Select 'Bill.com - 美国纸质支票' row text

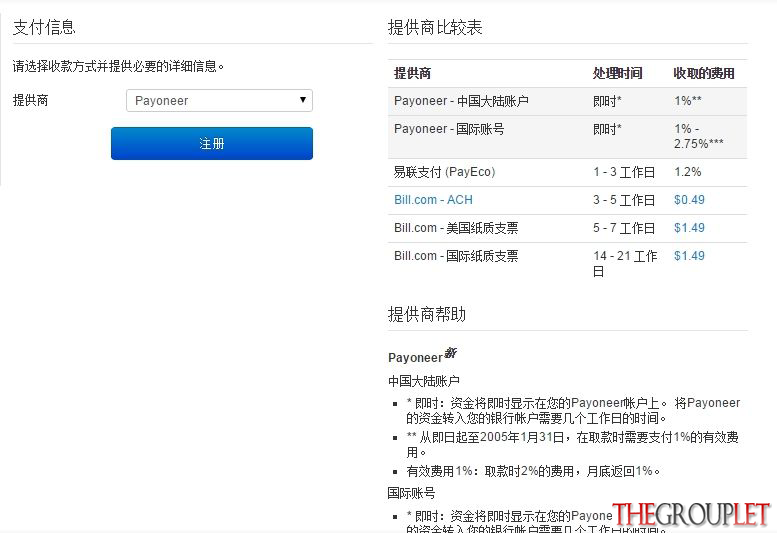[456, 228]
